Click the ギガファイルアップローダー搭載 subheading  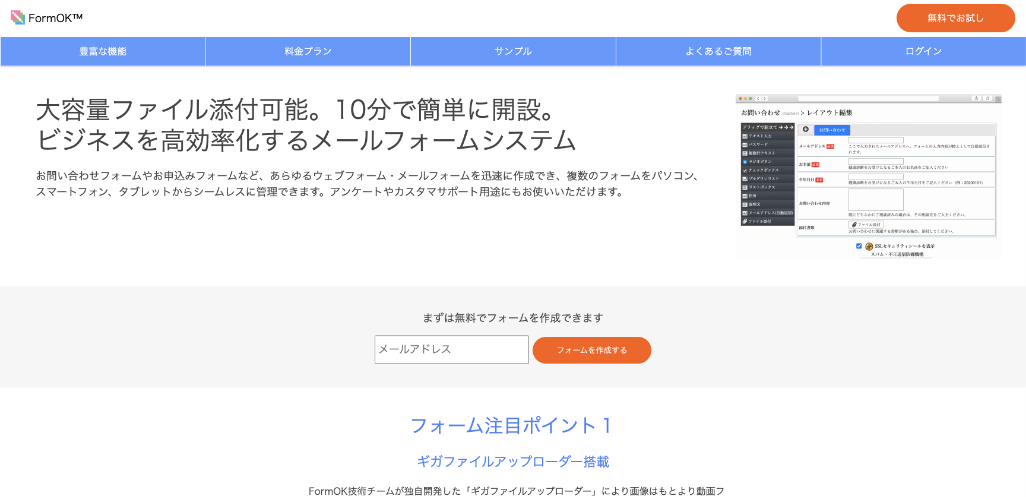pyautogui.click(x=513, y=462)
